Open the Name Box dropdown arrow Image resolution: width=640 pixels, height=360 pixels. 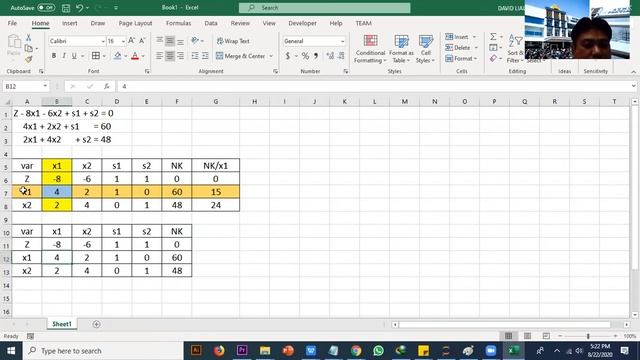point(45,86)
